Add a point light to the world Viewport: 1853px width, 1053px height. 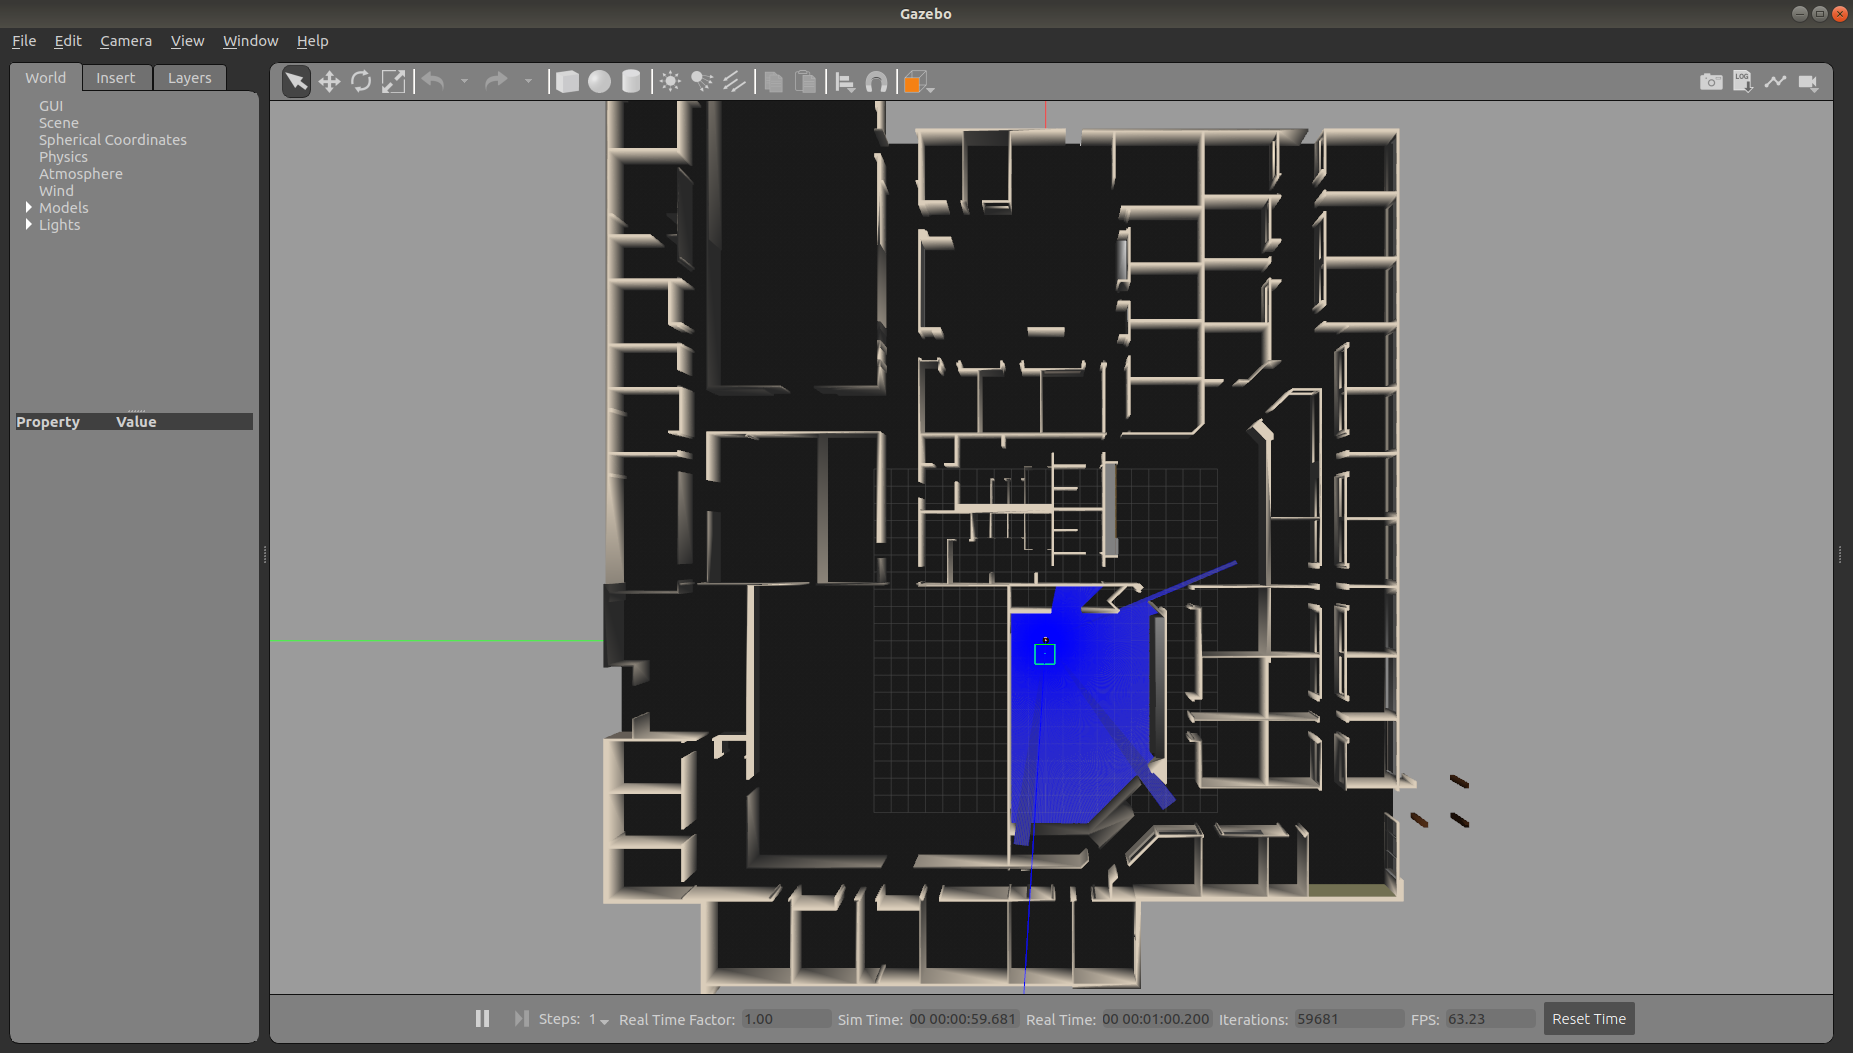[x=670, y=81]
